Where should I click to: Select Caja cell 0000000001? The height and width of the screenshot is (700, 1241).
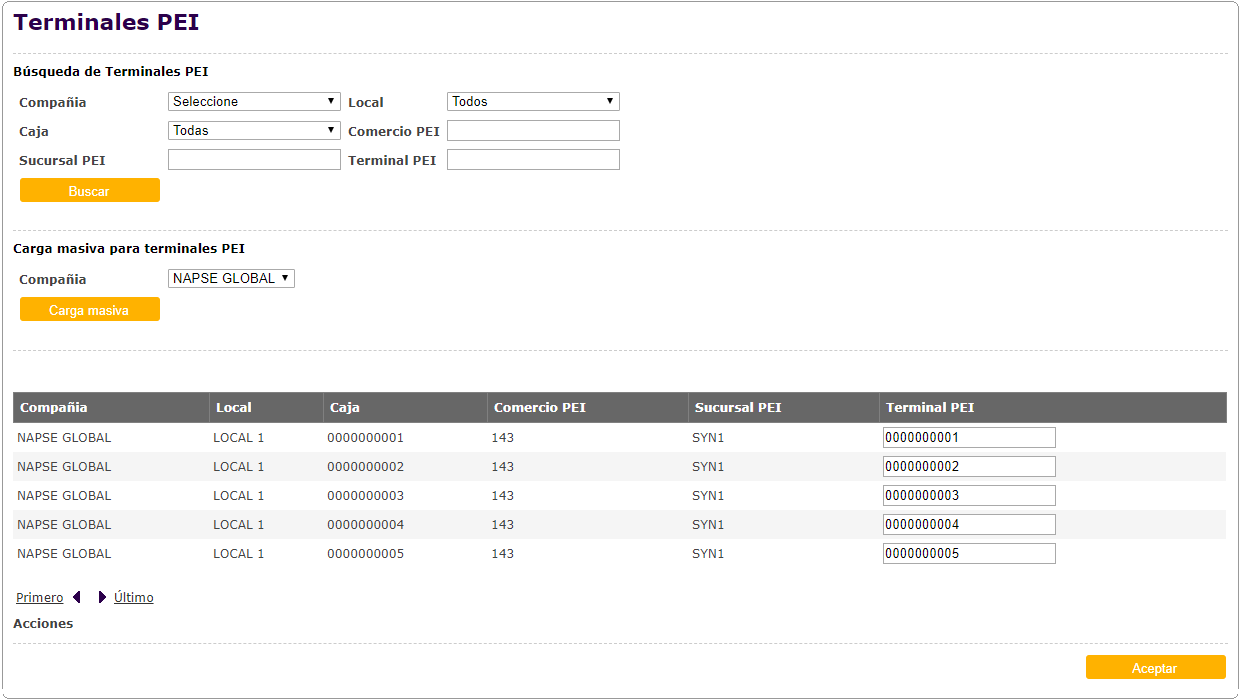pyautogui.click(x=365, y=438)
